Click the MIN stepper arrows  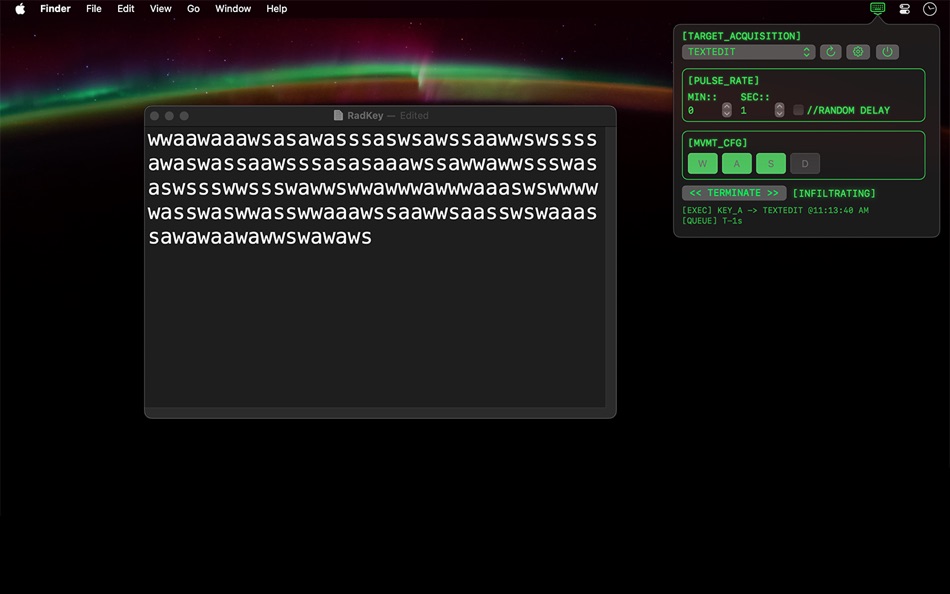[726, 110]
